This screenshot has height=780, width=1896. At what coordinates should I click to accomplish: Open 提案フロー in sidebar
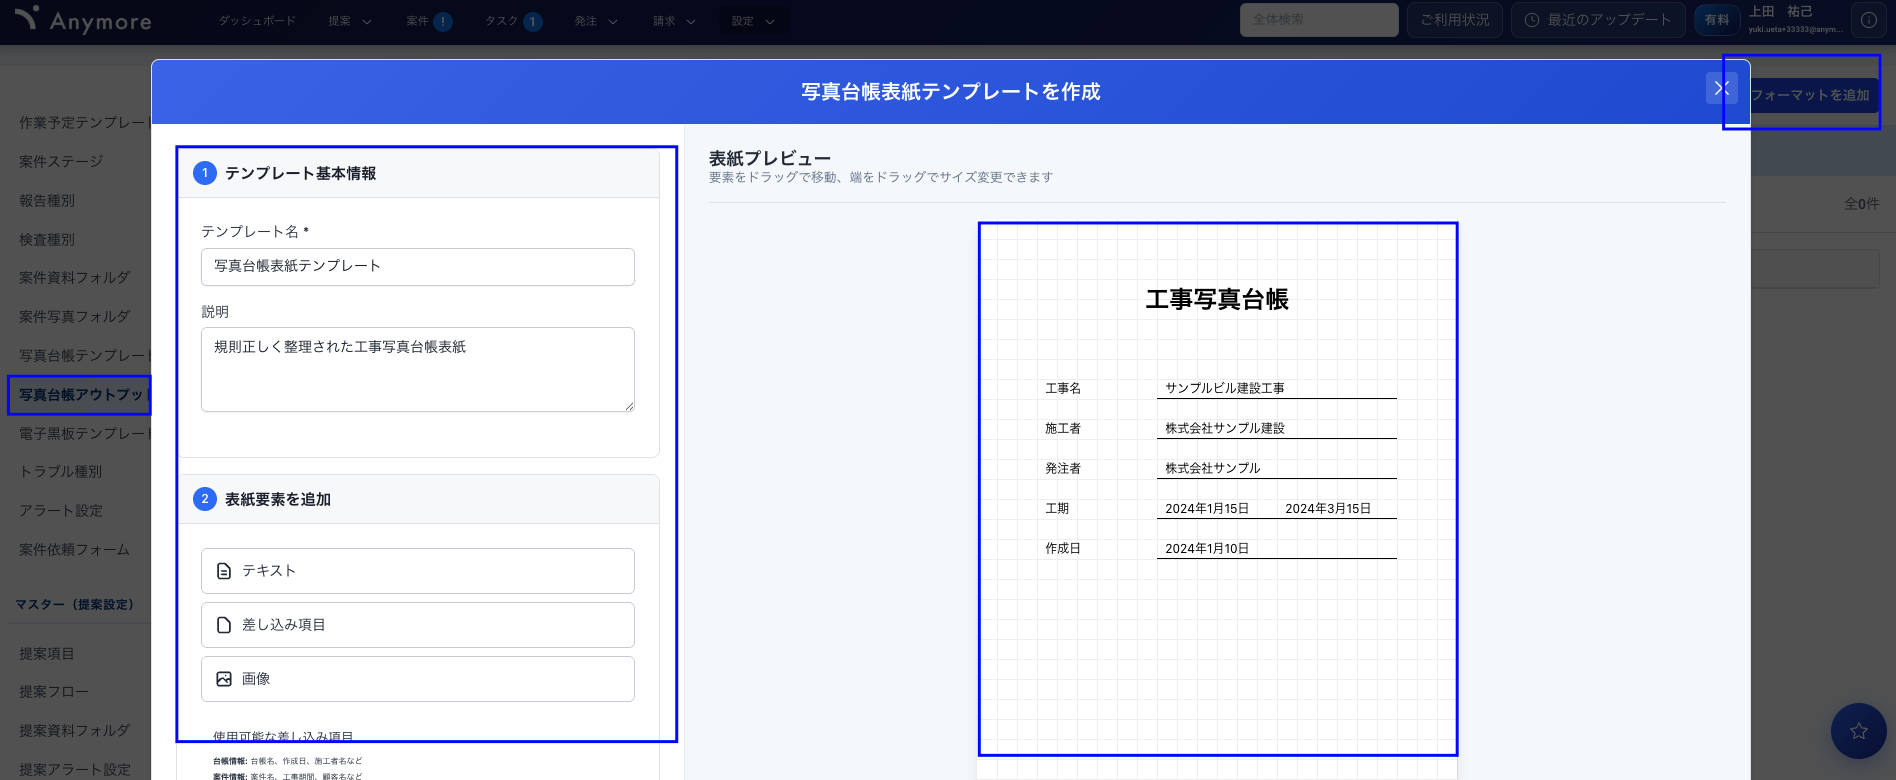click(54, 692)
